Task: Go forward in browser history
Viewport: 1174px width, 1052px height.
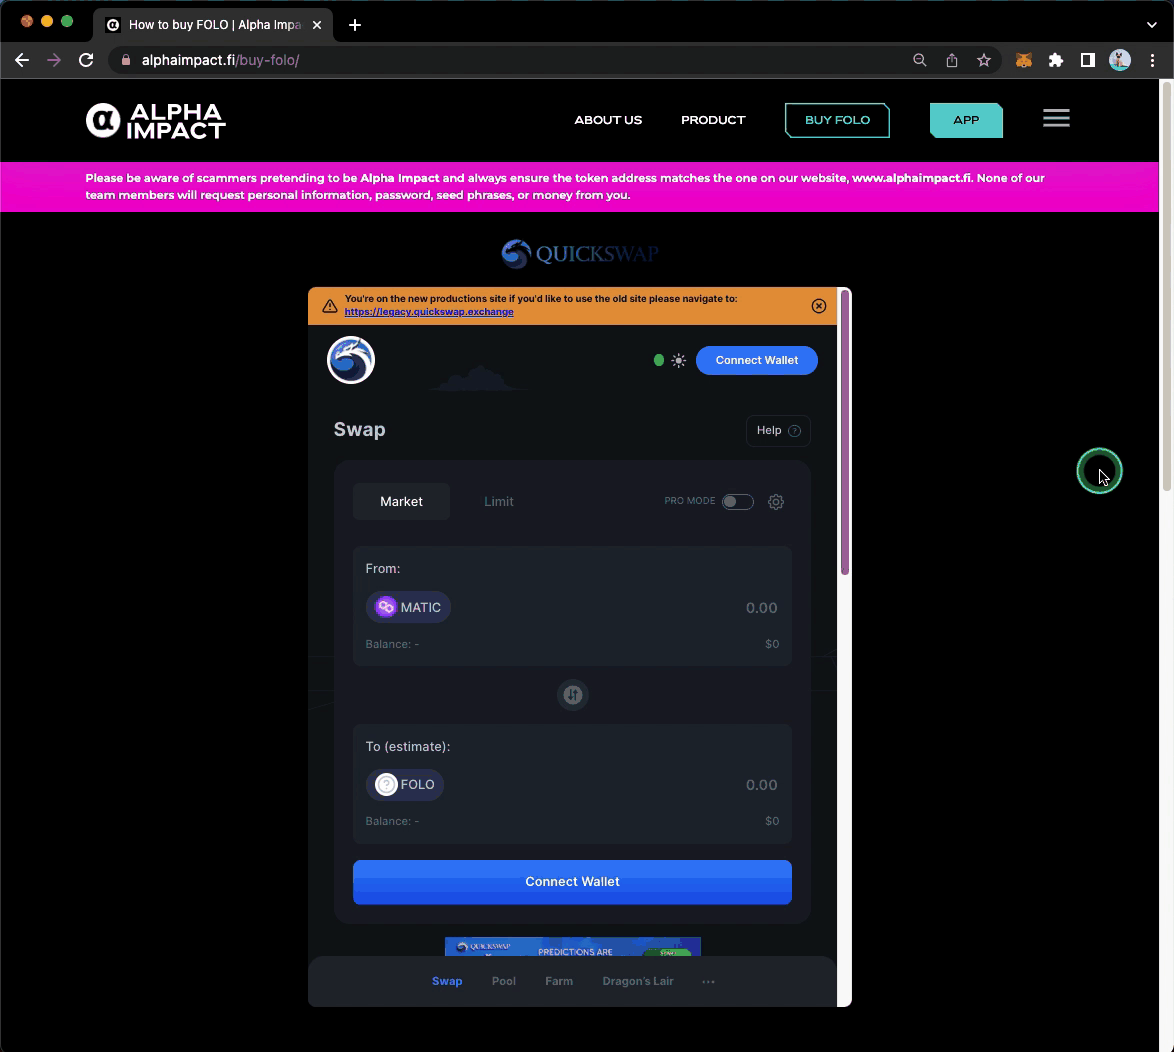Action: coord(54,60)
